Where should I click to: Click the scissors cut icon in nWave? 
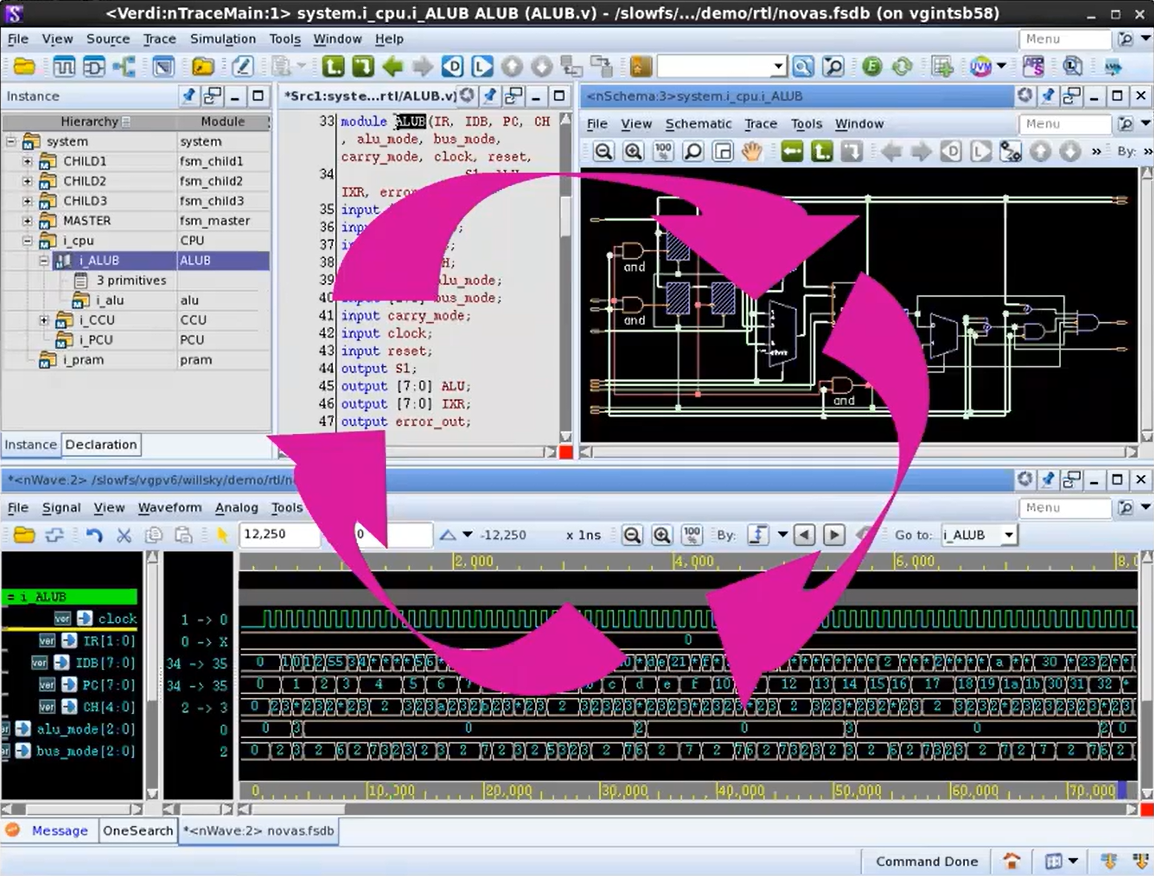click(124, 535)
